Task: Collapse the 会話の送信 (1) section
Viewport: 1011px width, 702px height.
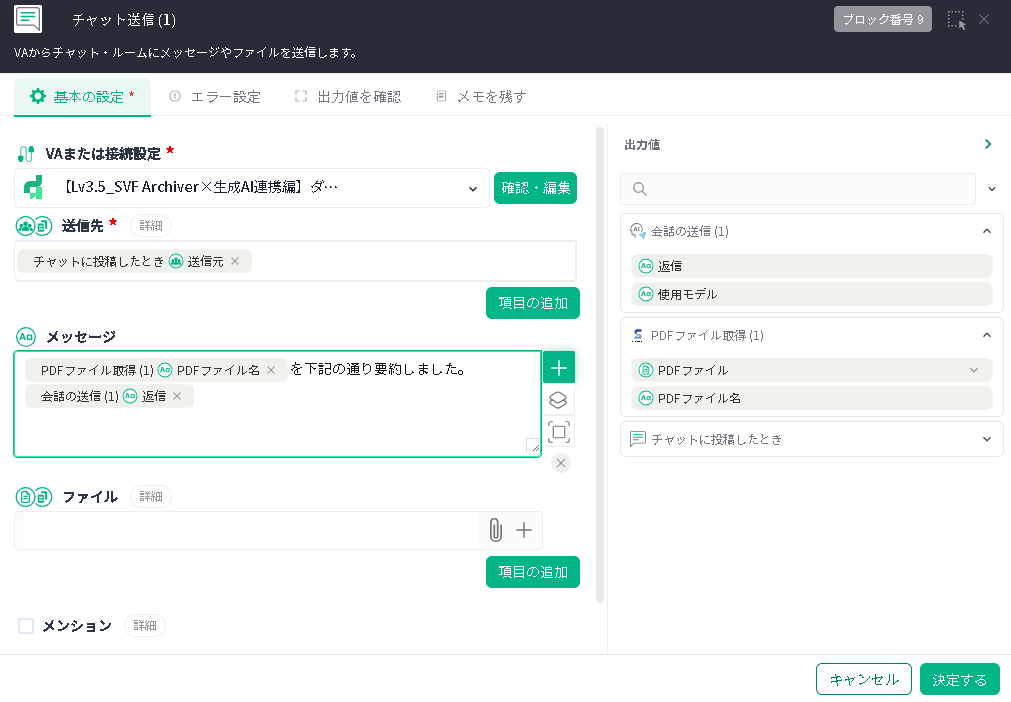Action: 986,231
